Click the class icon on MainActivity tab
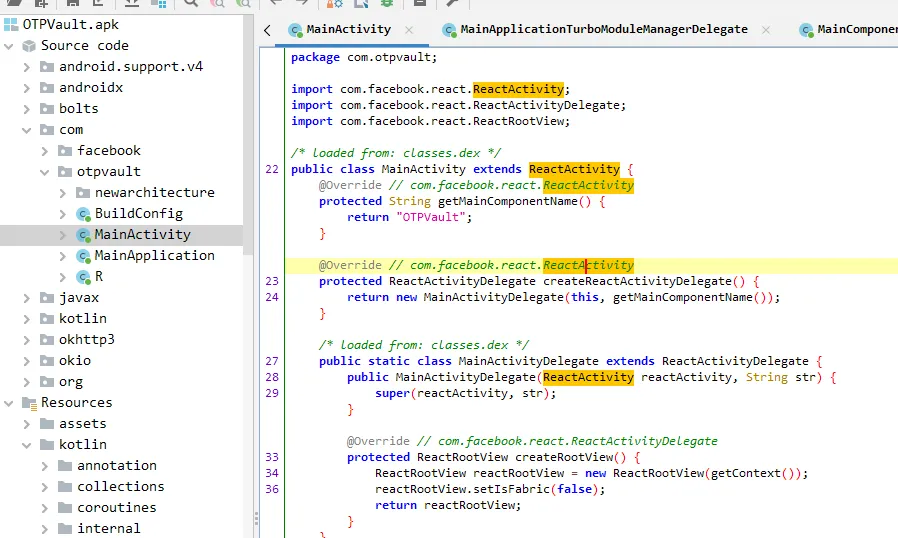The width and height of the screenshot is (898, 538). 295,30
